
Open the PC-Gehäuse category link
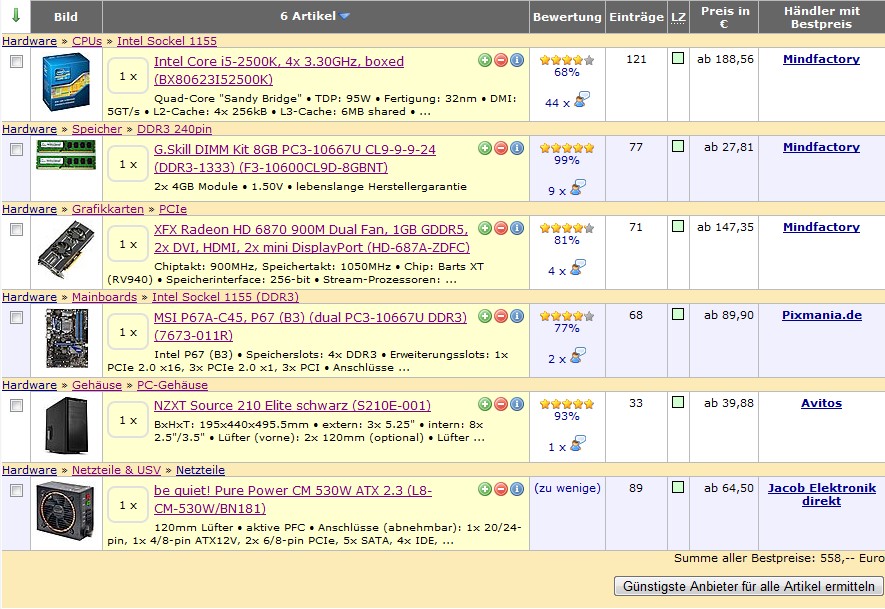pyautogui.click(x=172, y=385)
